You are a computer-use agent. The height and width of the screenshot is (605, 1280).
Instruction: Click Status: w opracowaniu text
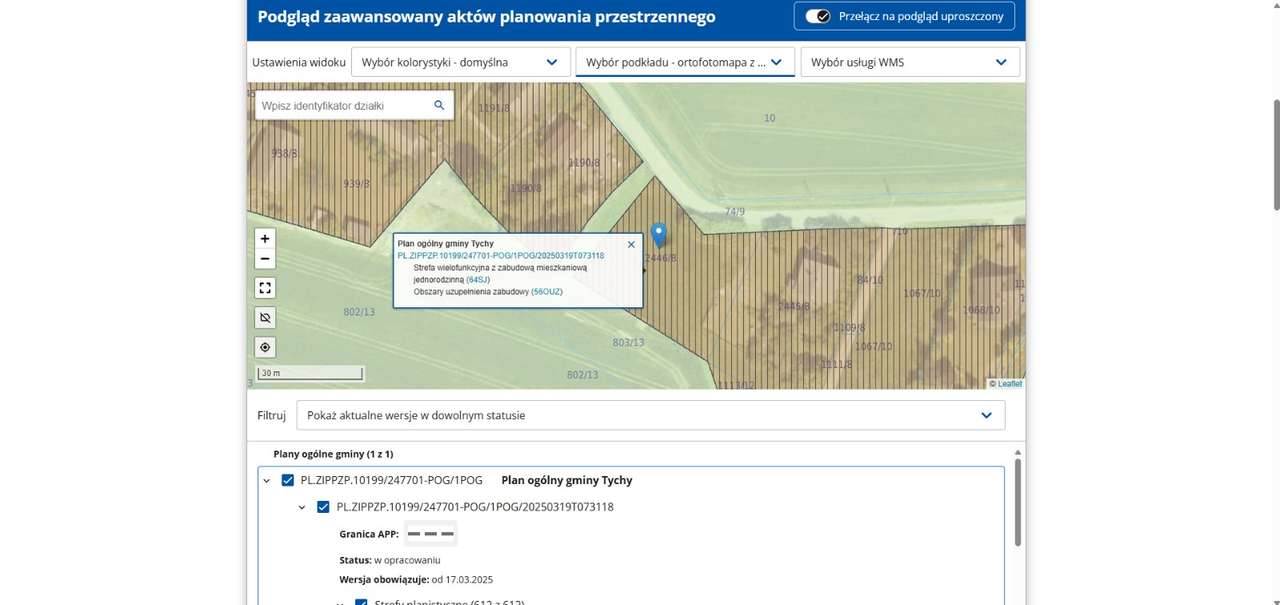pos(390,560)
